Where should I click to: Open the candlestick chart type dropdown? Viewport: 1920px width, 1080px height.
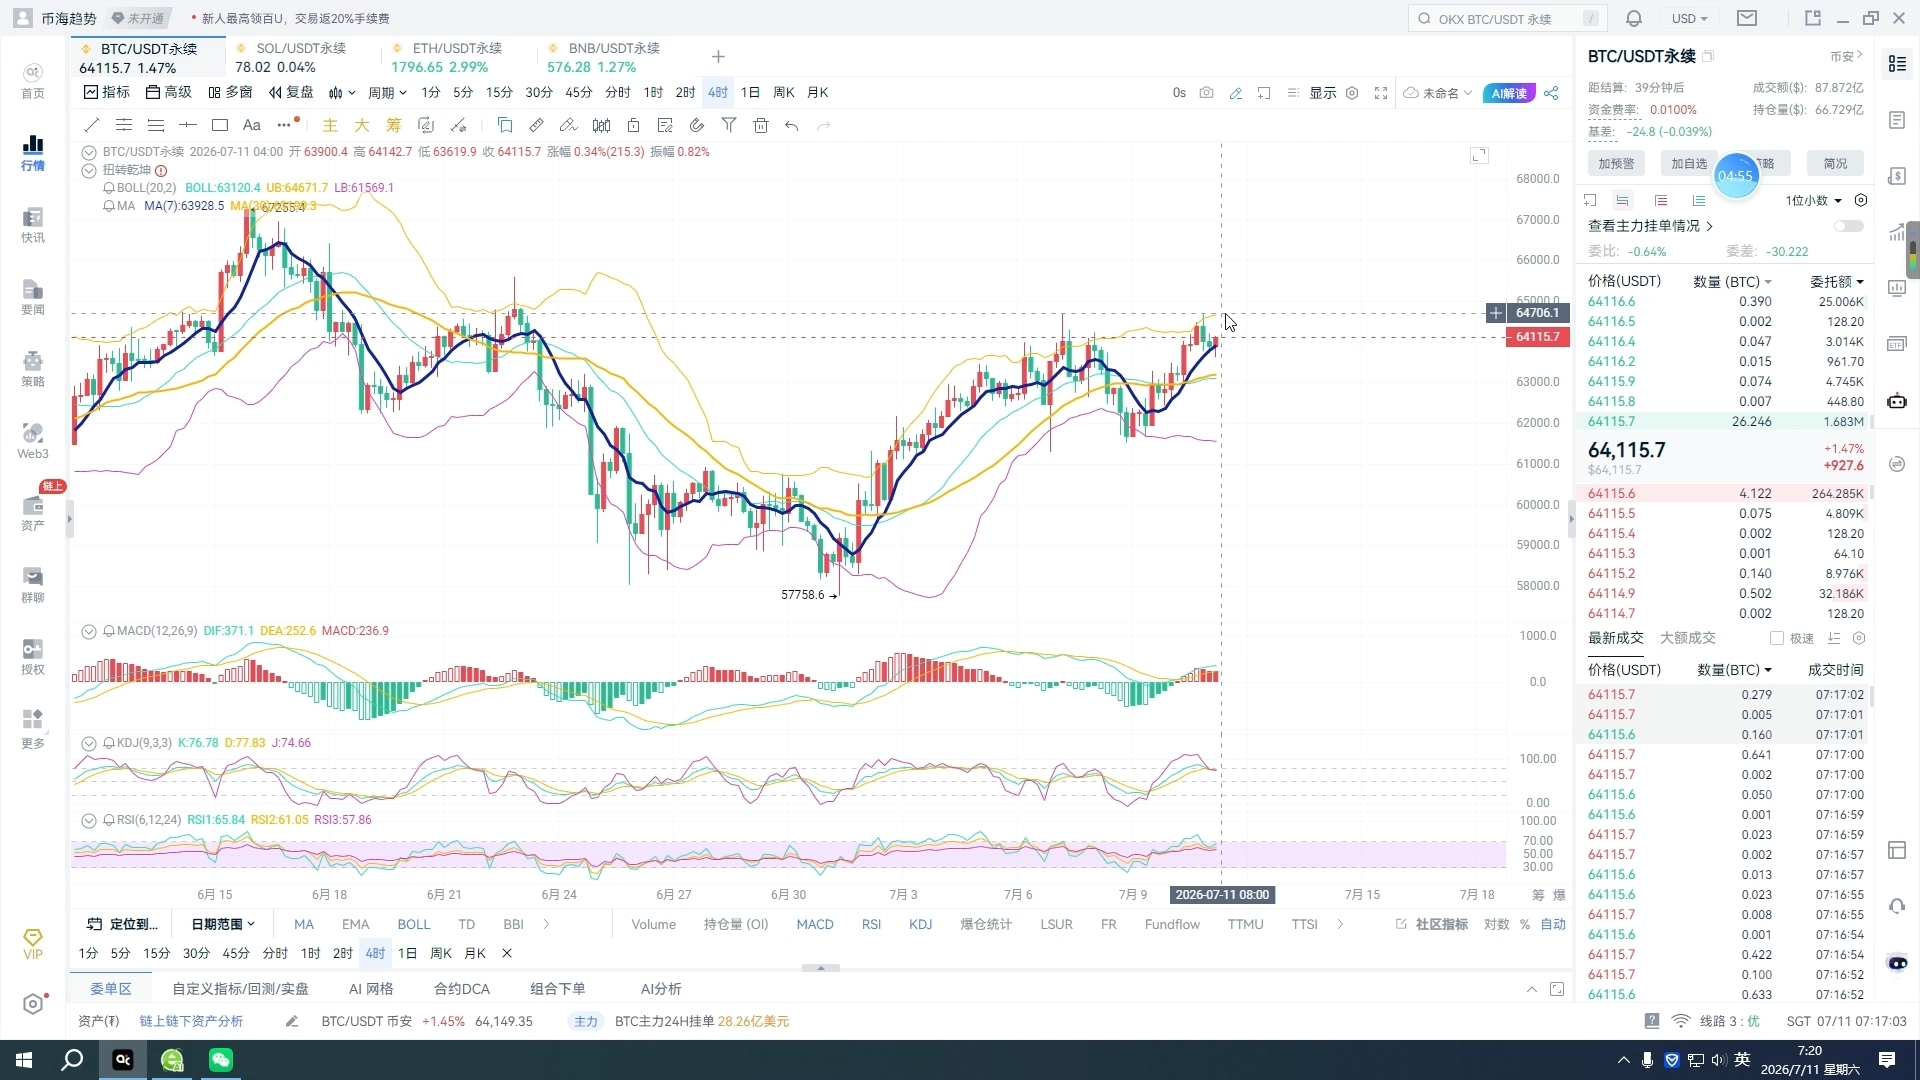(342, 93)
